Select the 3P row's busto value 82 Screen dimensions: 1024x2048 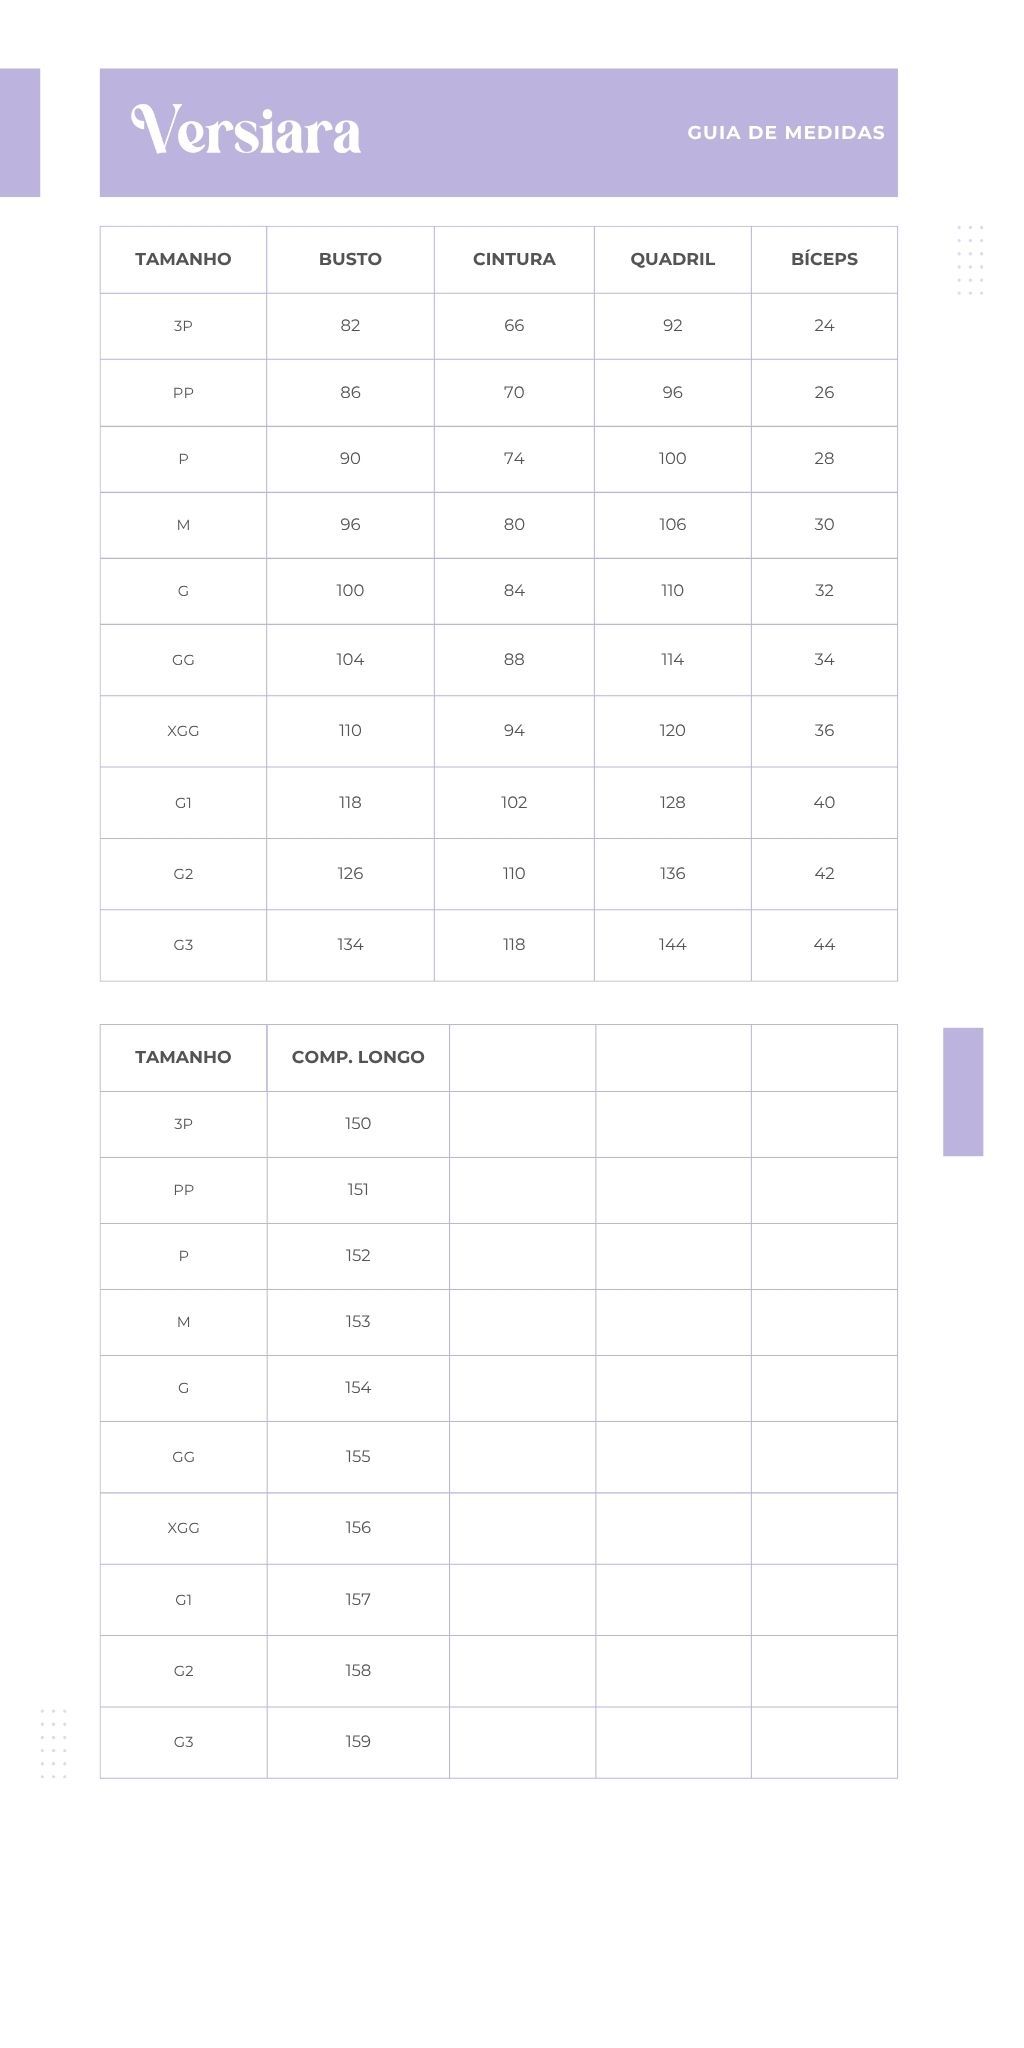point(350,325)
